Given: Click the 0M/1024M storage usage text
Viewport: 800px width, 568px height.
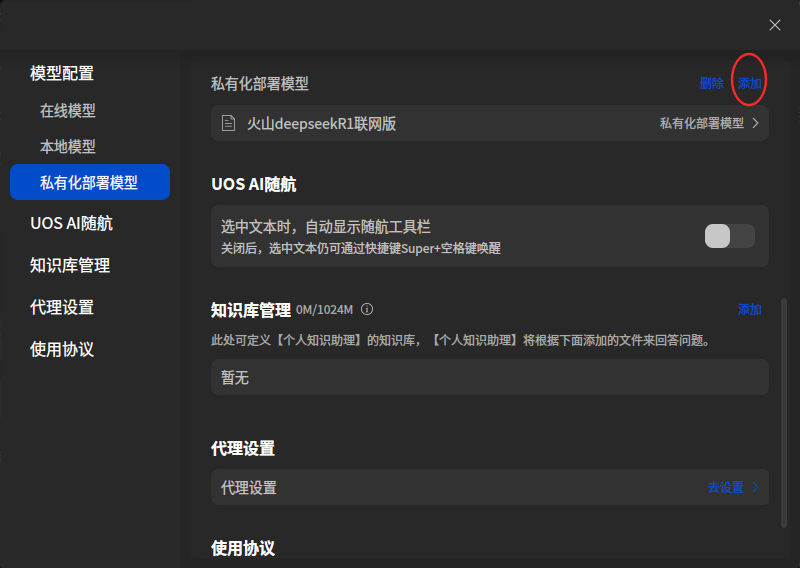Looking at the screenshot, I should [x=324, y=310].
